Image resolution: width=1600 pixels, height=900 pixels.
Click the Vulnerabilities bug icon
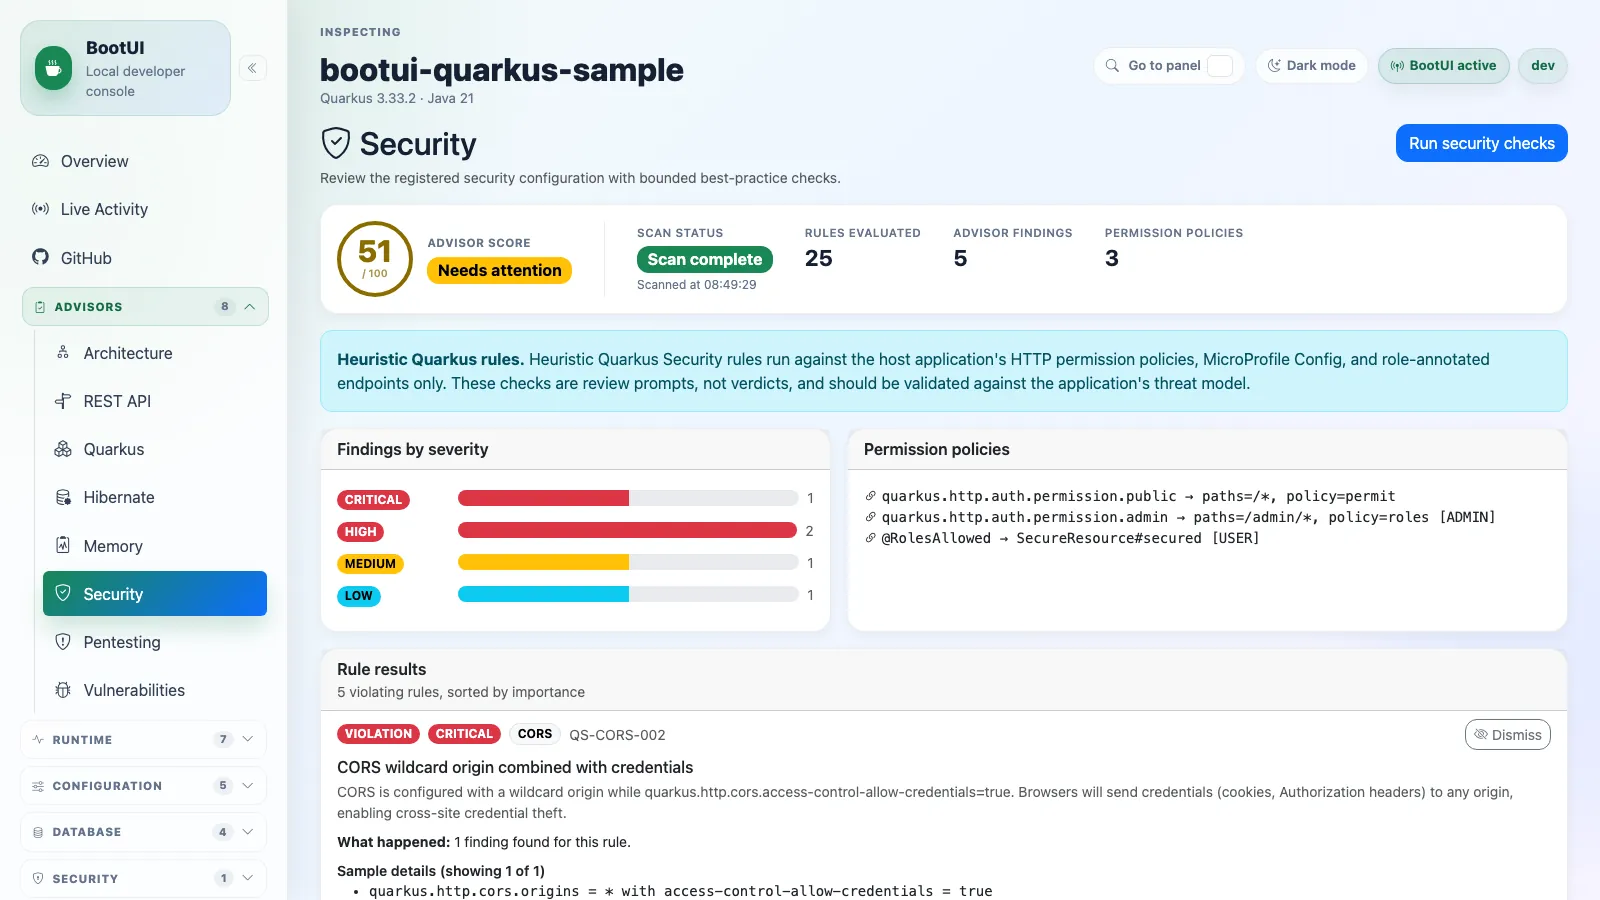63,690
